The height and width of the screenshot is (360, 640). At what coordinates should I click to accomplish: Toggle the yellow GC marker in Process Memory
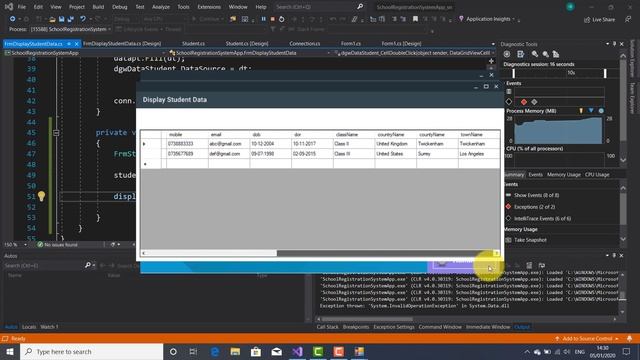click(581, 111)
